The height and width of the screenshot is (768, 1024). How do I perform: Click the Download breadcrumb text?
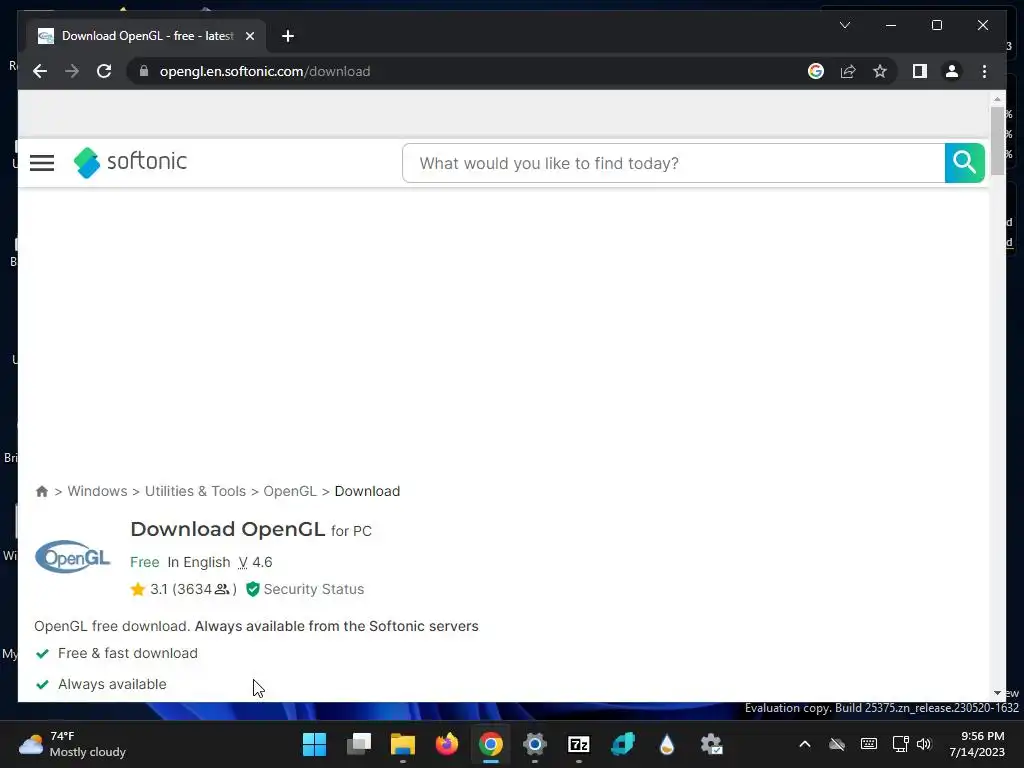pyautogui.click(x=367, y=491)
